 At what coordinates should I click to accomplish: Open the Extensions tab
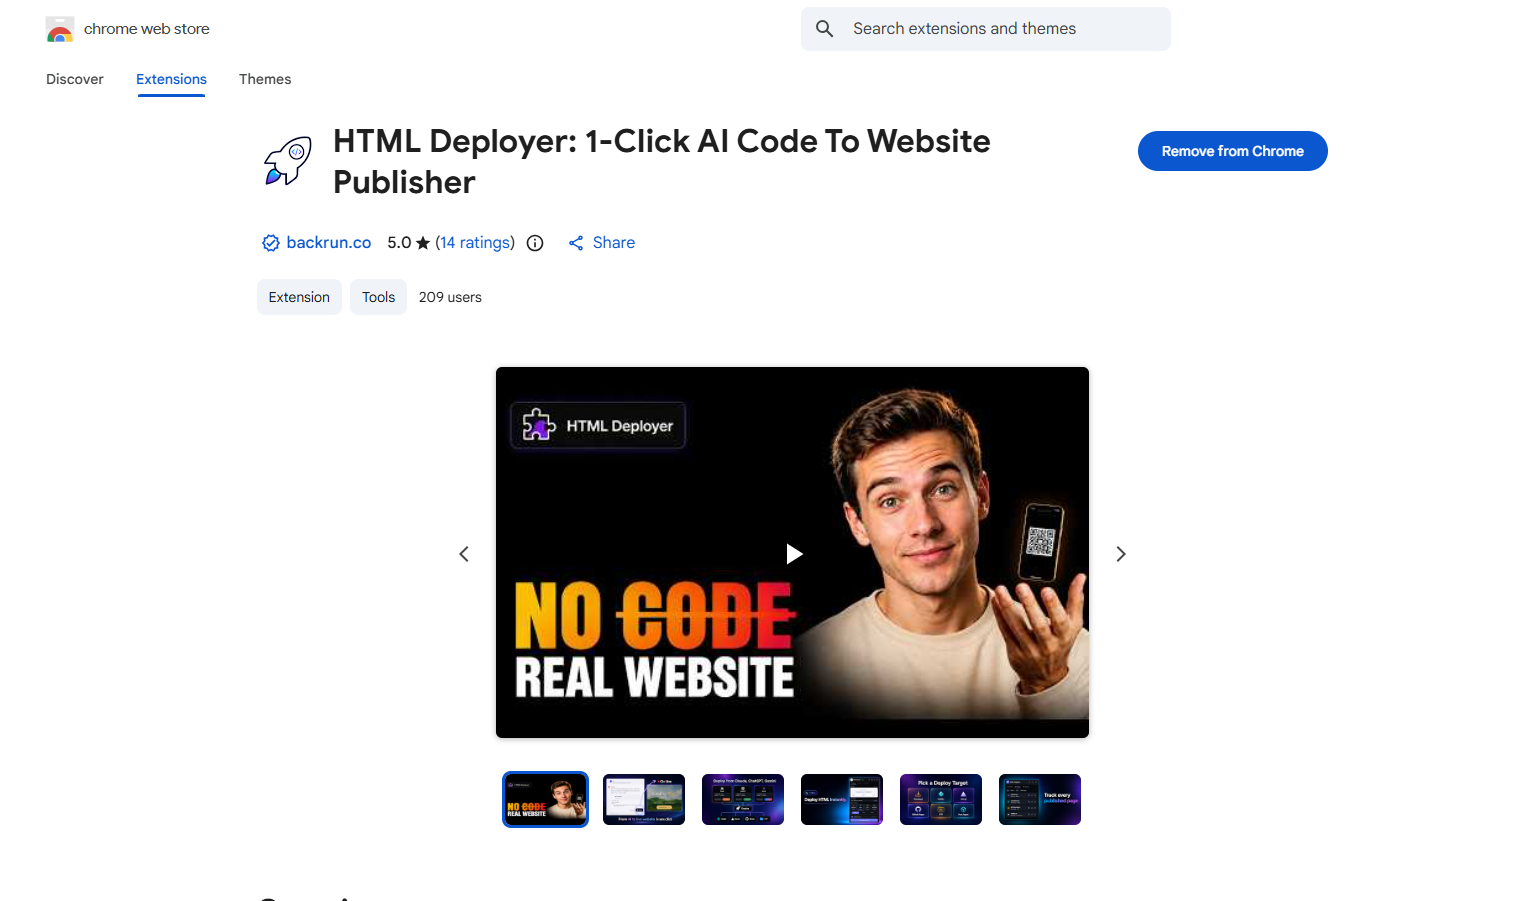coord(171,79)
